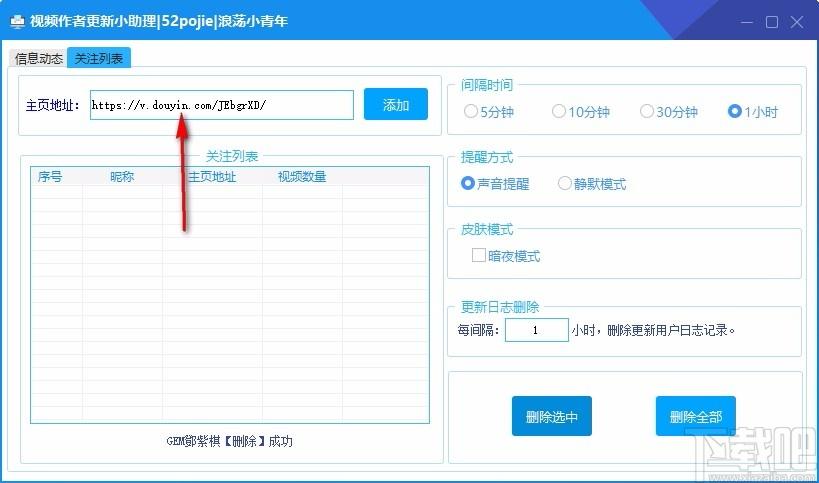Screen dimensions: 819x483
Task: Close the 视频作者更新小助理 window
Action: (797, 22)
